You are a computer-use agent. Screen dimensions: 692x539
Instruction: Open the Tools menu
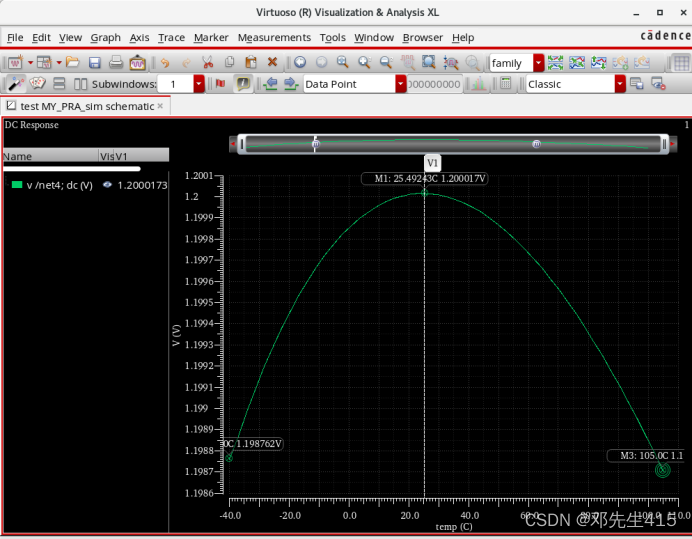tap(332, 38)
